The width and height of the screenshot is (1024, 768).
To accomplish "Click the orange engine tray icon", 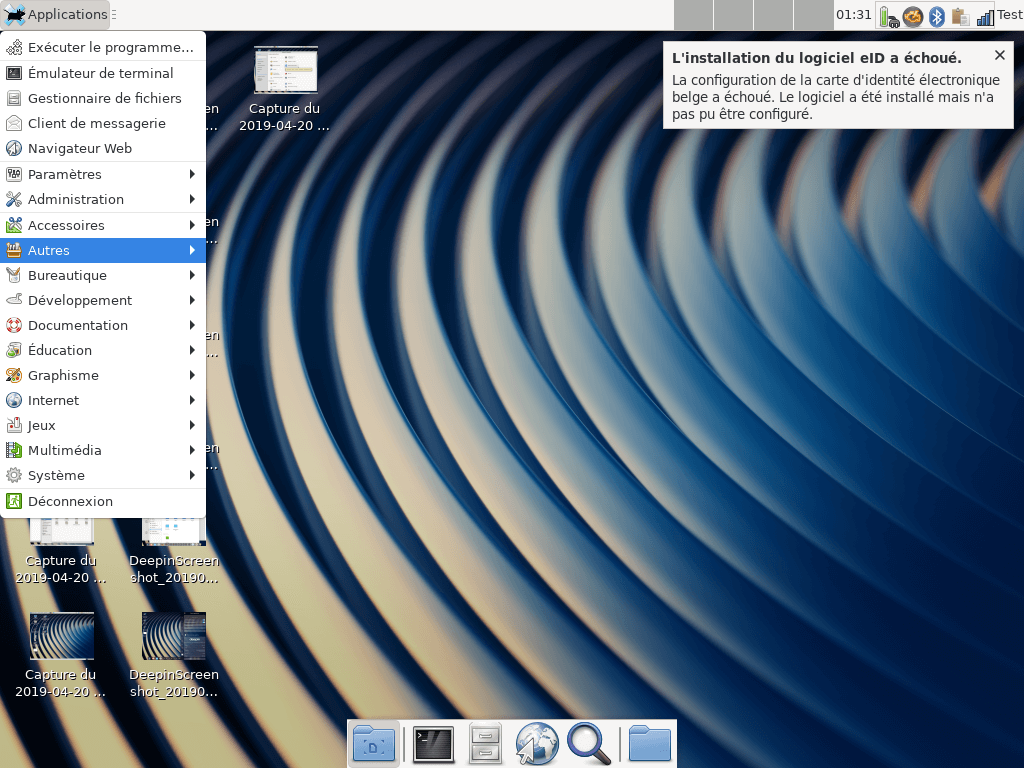I will click(x=912, y=16).
